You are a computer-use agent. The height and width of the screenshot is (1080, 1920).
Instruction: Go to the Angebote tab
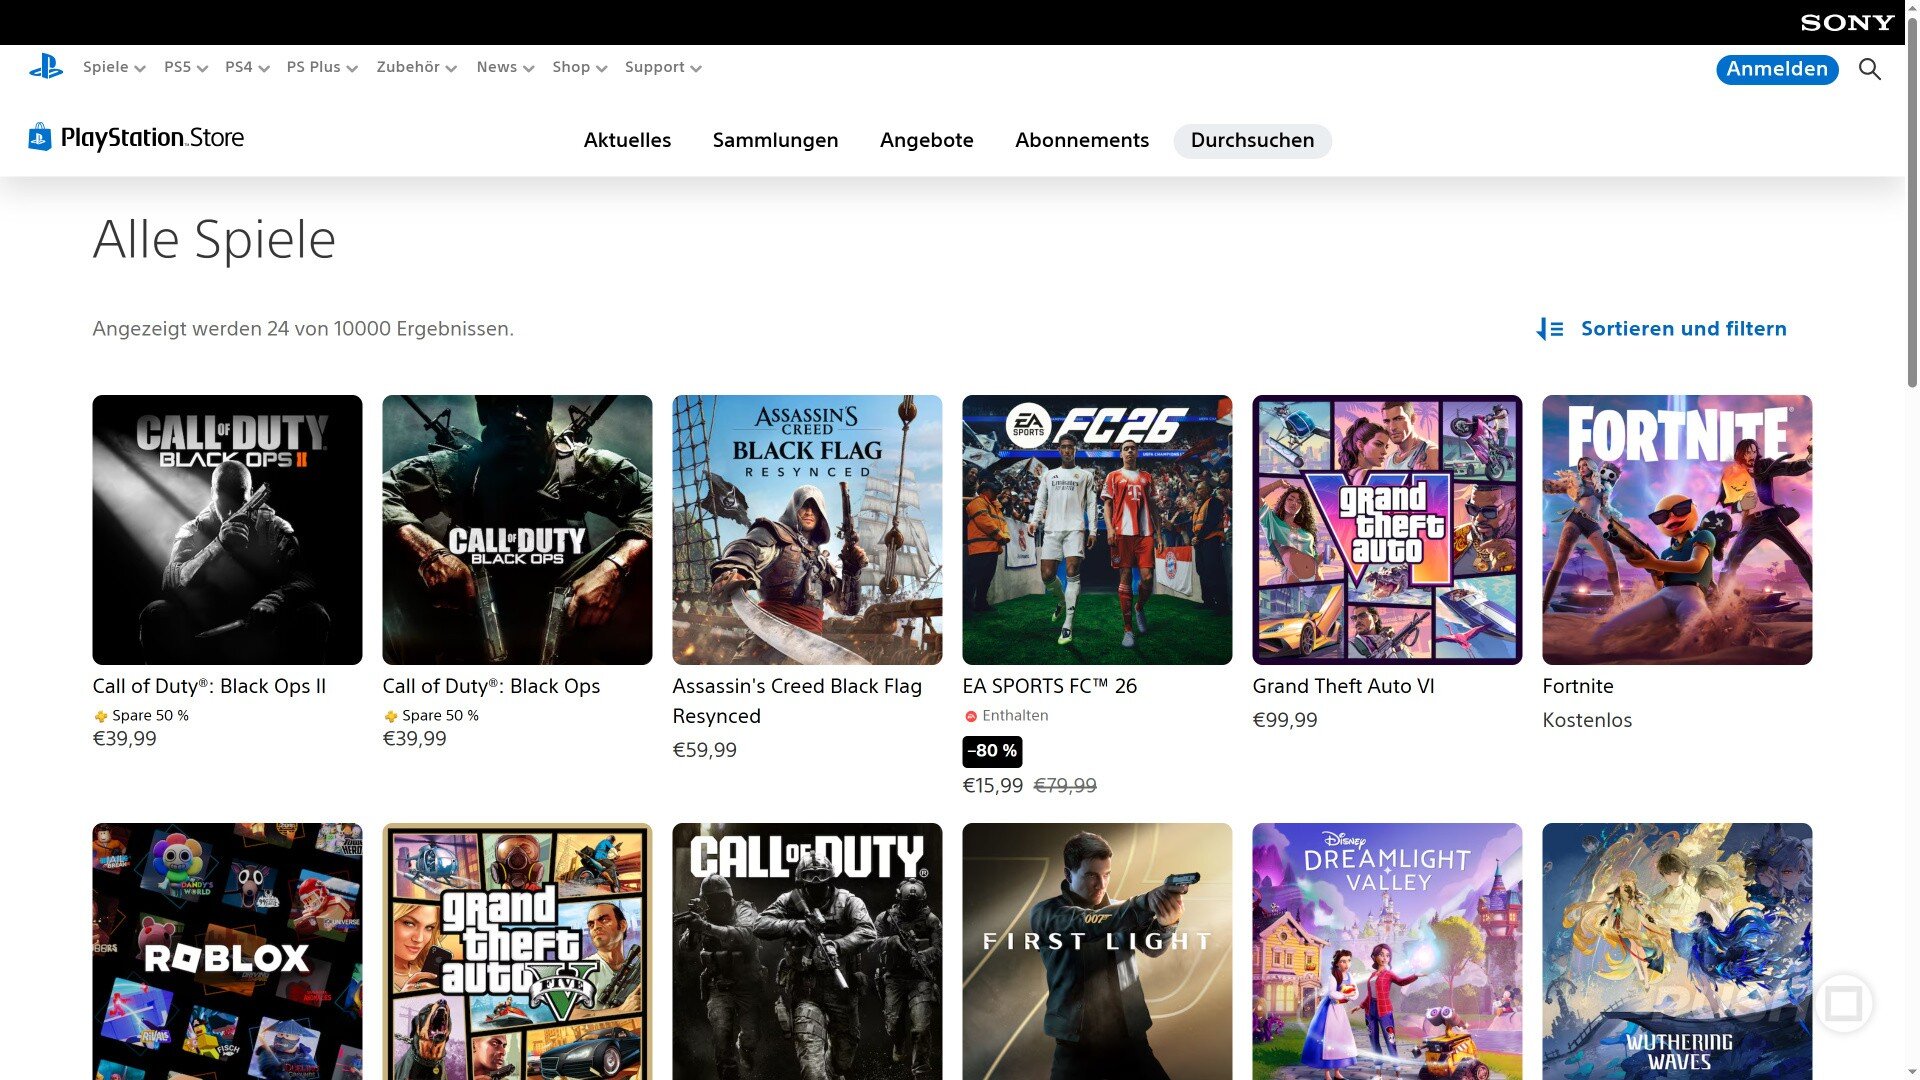(x=926, y=141)
